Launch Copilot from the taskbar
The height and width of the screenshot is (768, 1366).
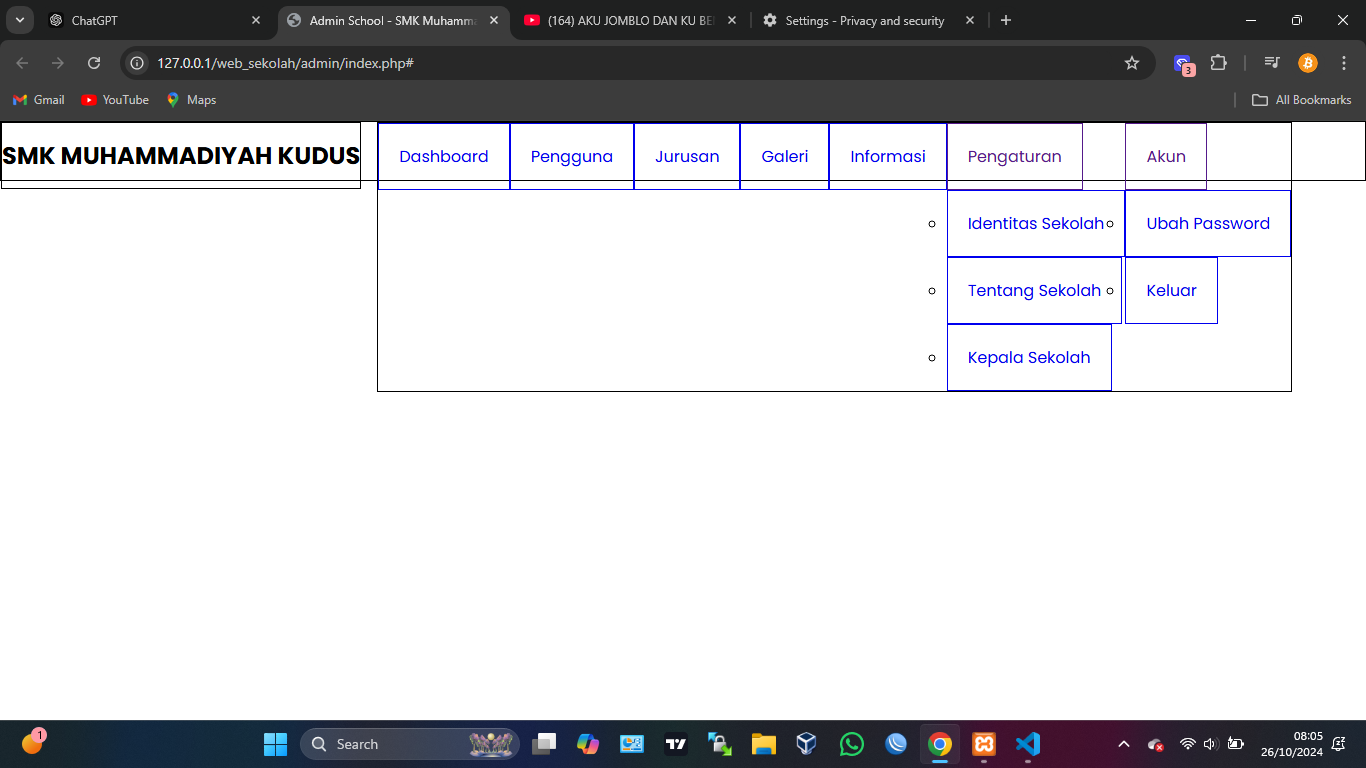(588, 744)
